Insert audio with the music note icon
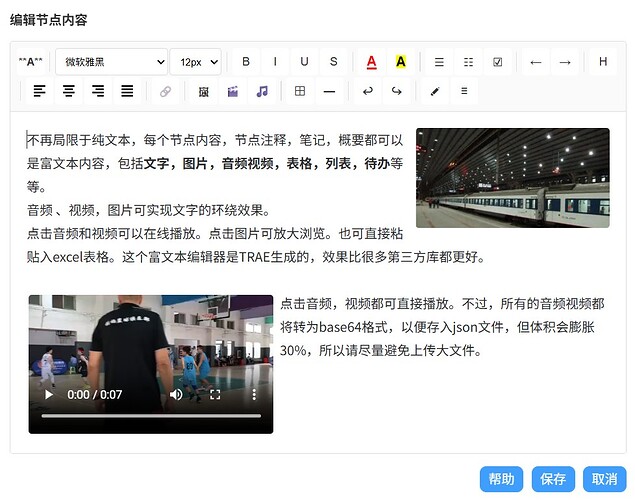Image resolution: width=635 pixels, height=500 pixels. [x=262, y=91]
